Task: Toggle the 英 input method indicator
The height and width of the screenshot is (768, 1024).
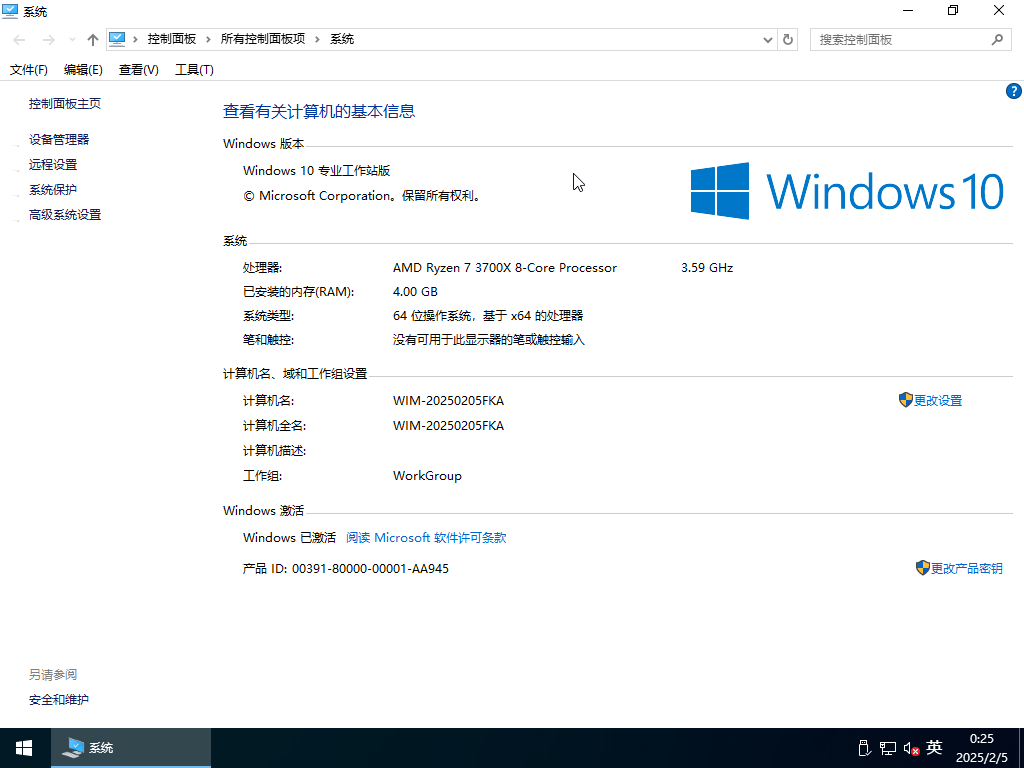Action: coord(934,747)
